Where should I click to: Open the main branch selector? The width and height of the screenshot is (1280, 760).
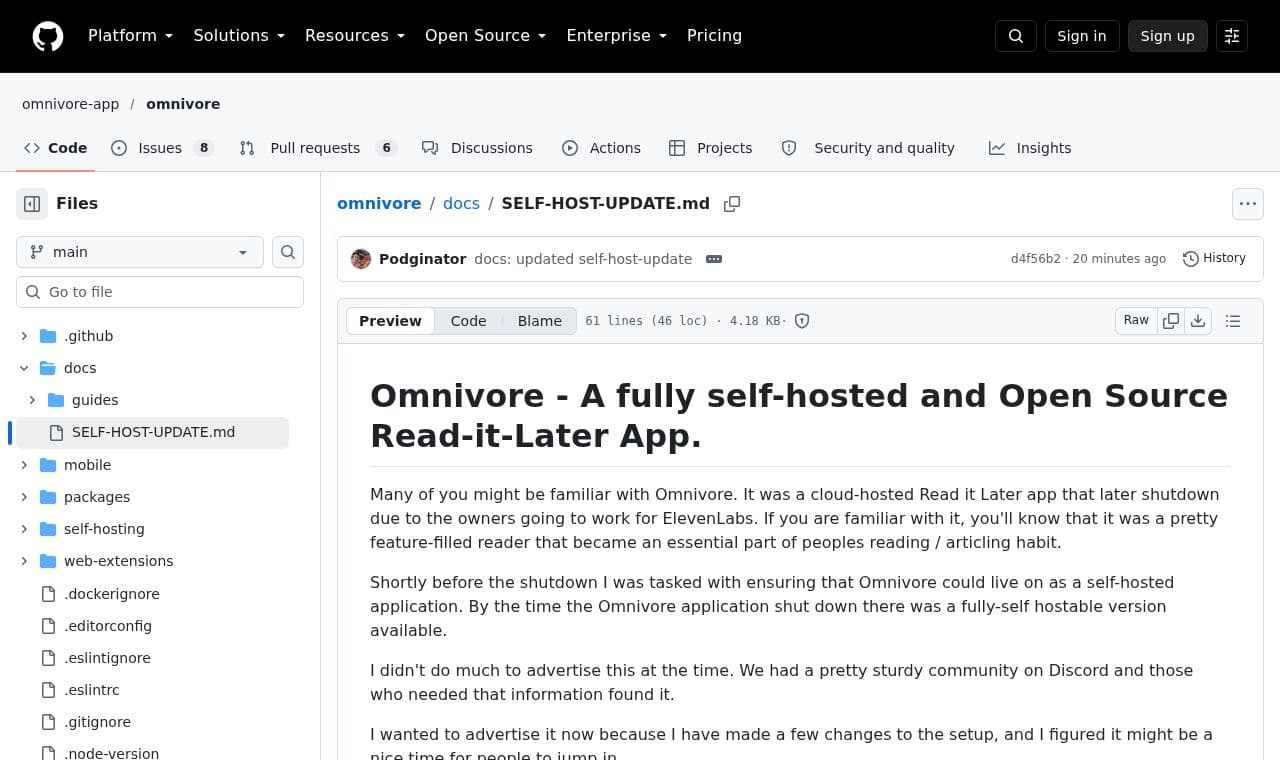coord(140,252)
